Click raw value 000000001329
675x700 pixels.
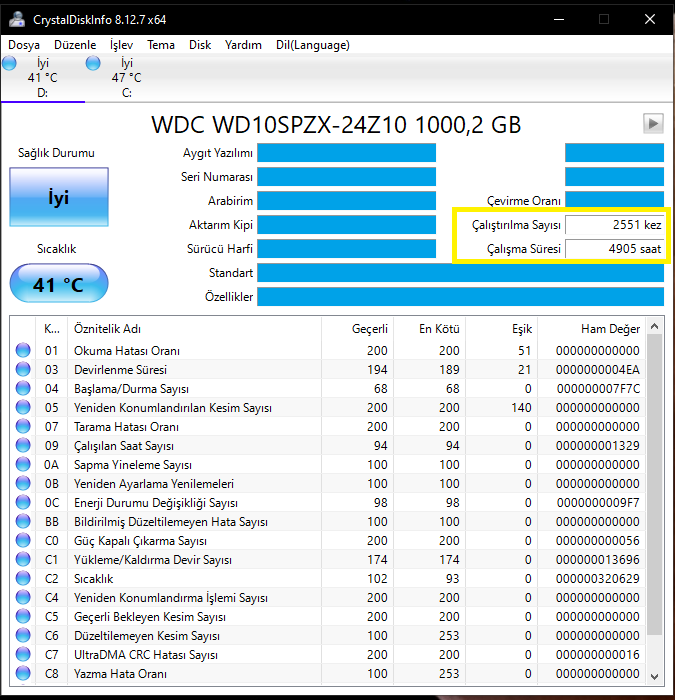598,446
